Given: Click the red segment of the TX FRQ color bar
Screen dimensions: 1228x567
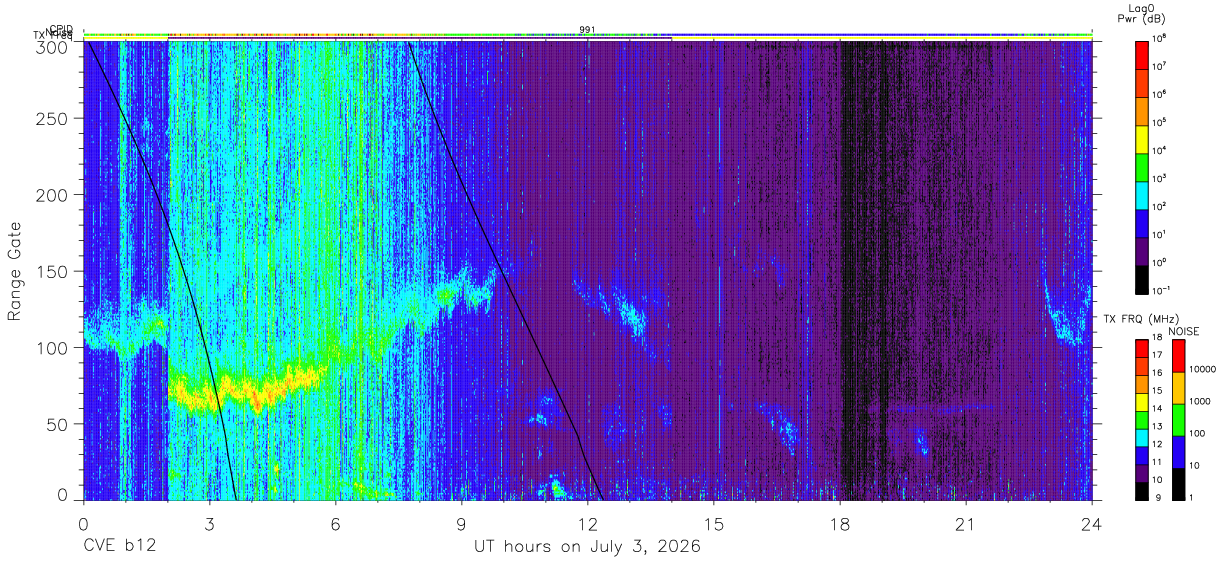Looking at the screenshot, I should click(x=1142, y=350).
